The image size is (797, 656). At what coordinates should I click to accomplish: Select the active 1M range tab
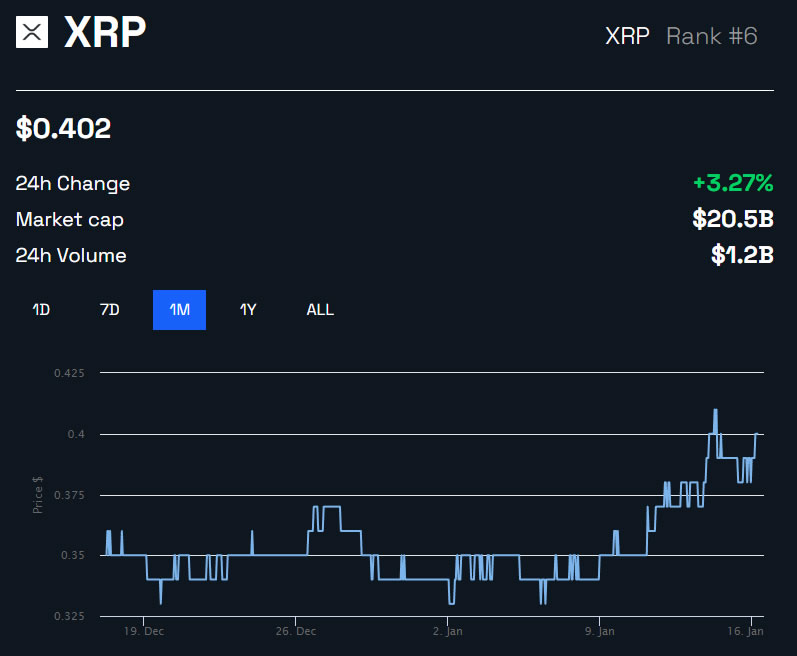(179, 310)
